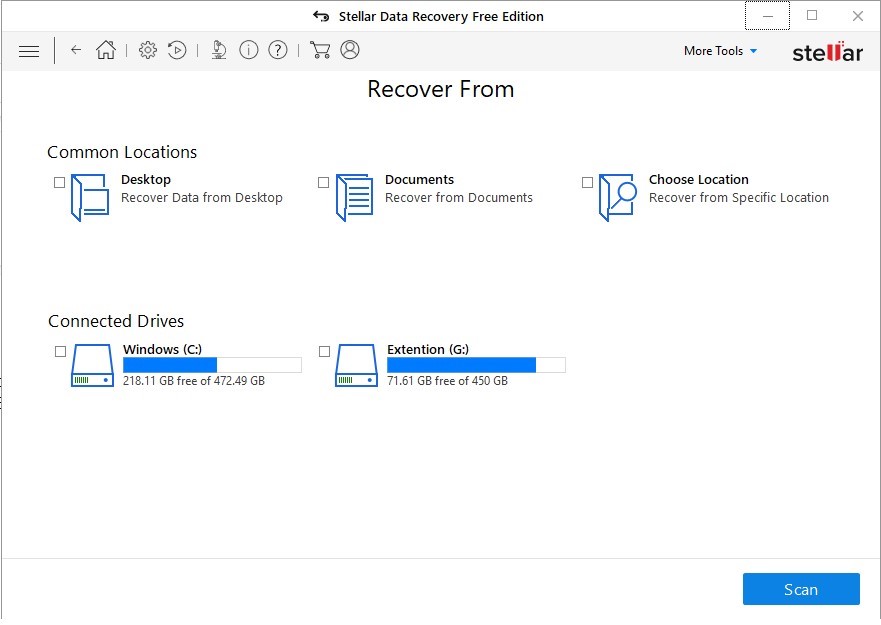Click the Desktop folder icon
The width and height of the screenshot is (881, 625).
click(90, 197)
